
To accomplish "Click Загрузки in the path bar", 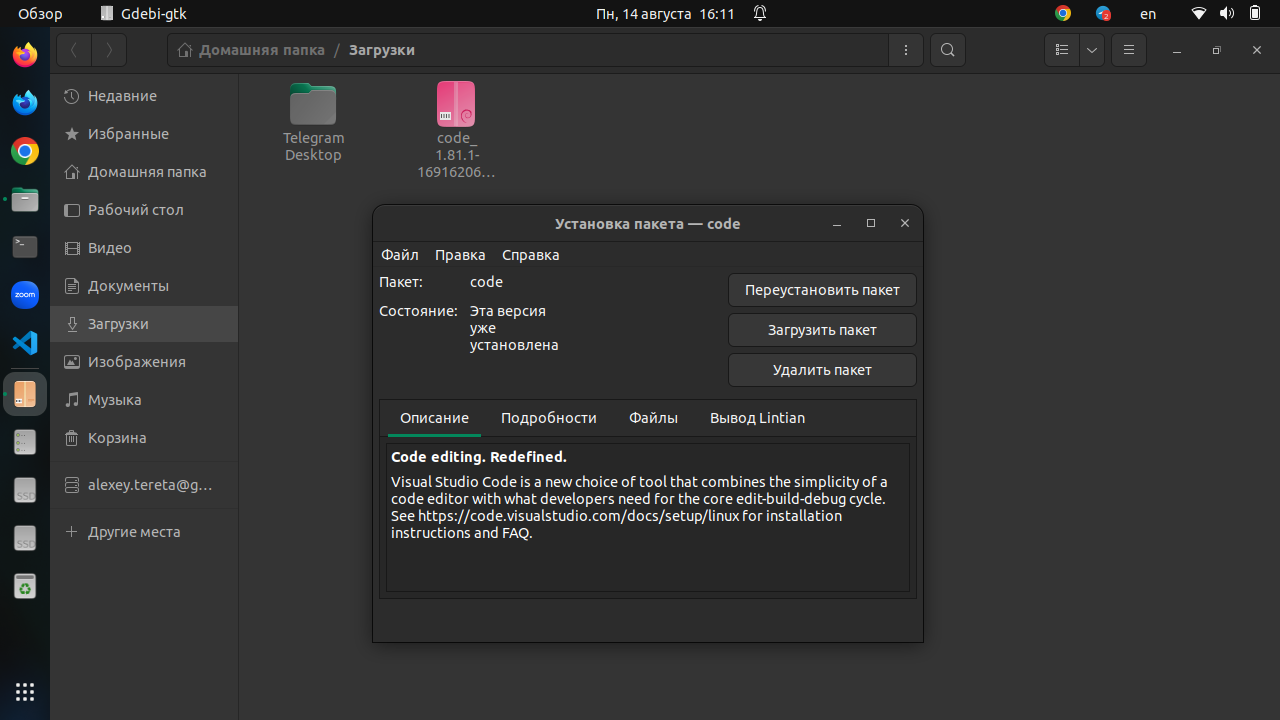I will click(x=382, y=50).
